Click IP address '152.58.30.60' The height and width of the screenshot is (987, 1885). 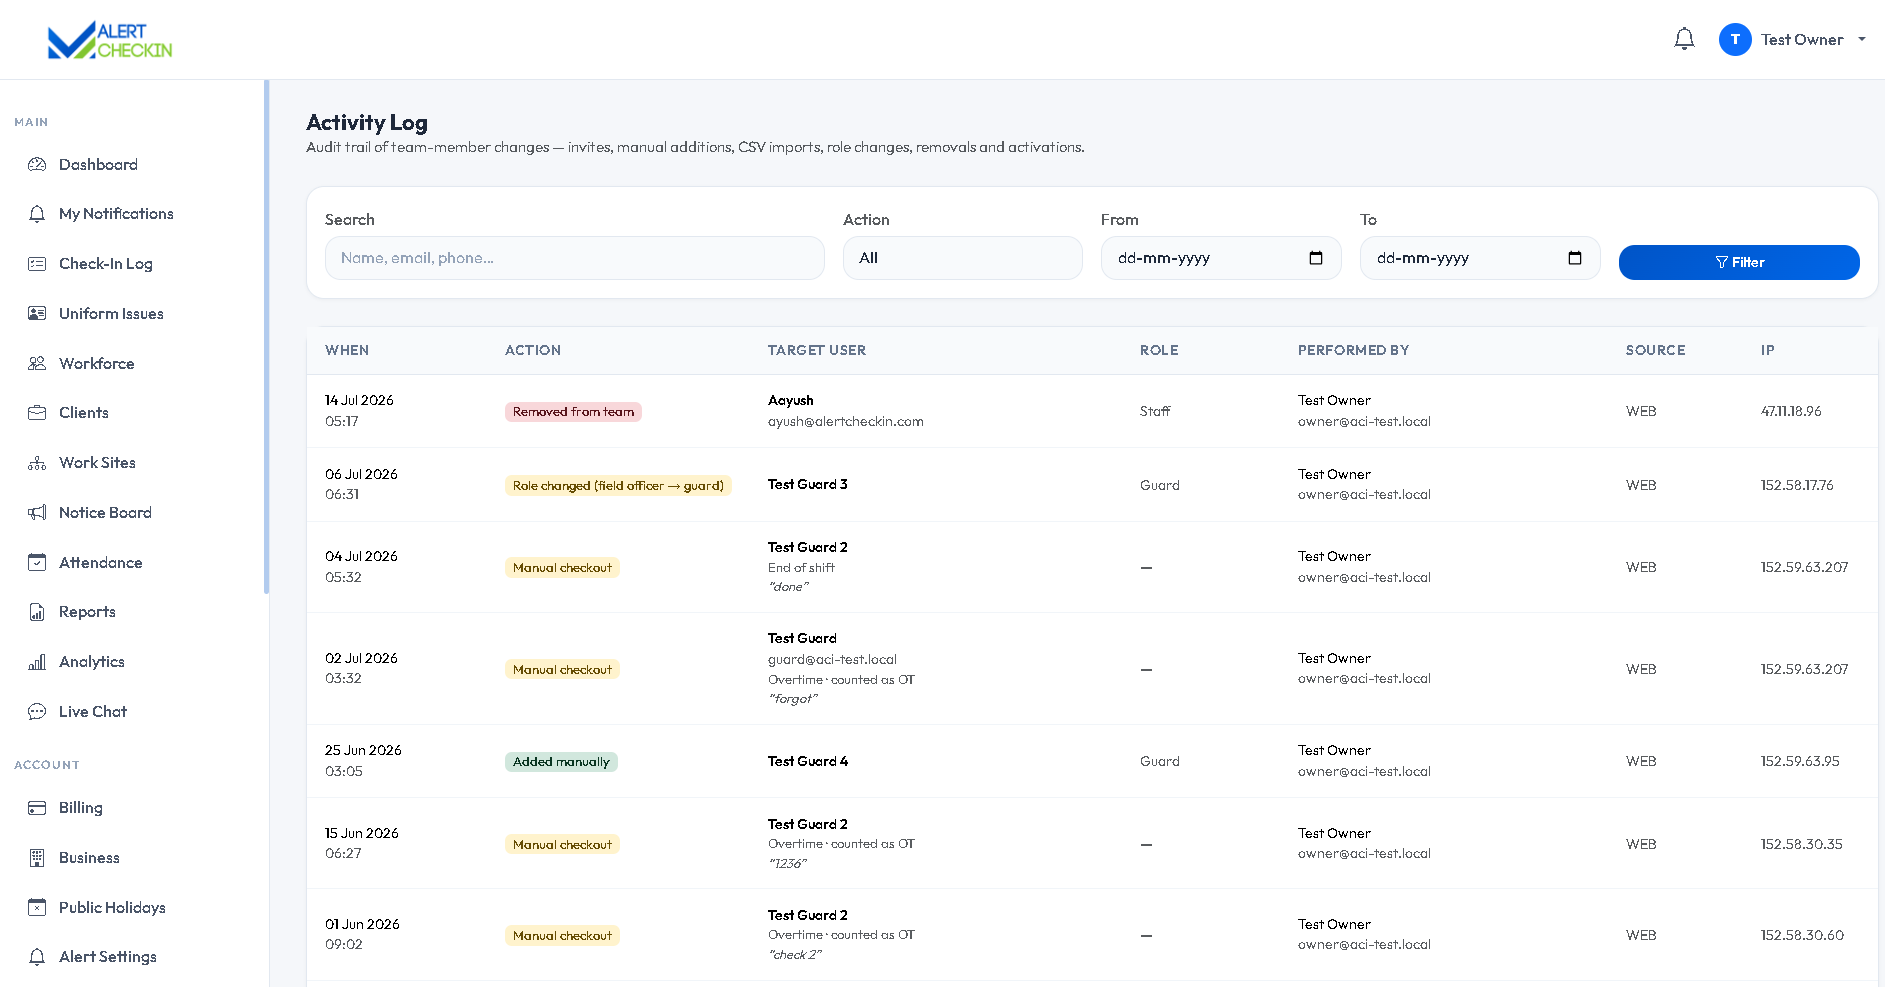pyautogui.click(x=1802, y=935)
